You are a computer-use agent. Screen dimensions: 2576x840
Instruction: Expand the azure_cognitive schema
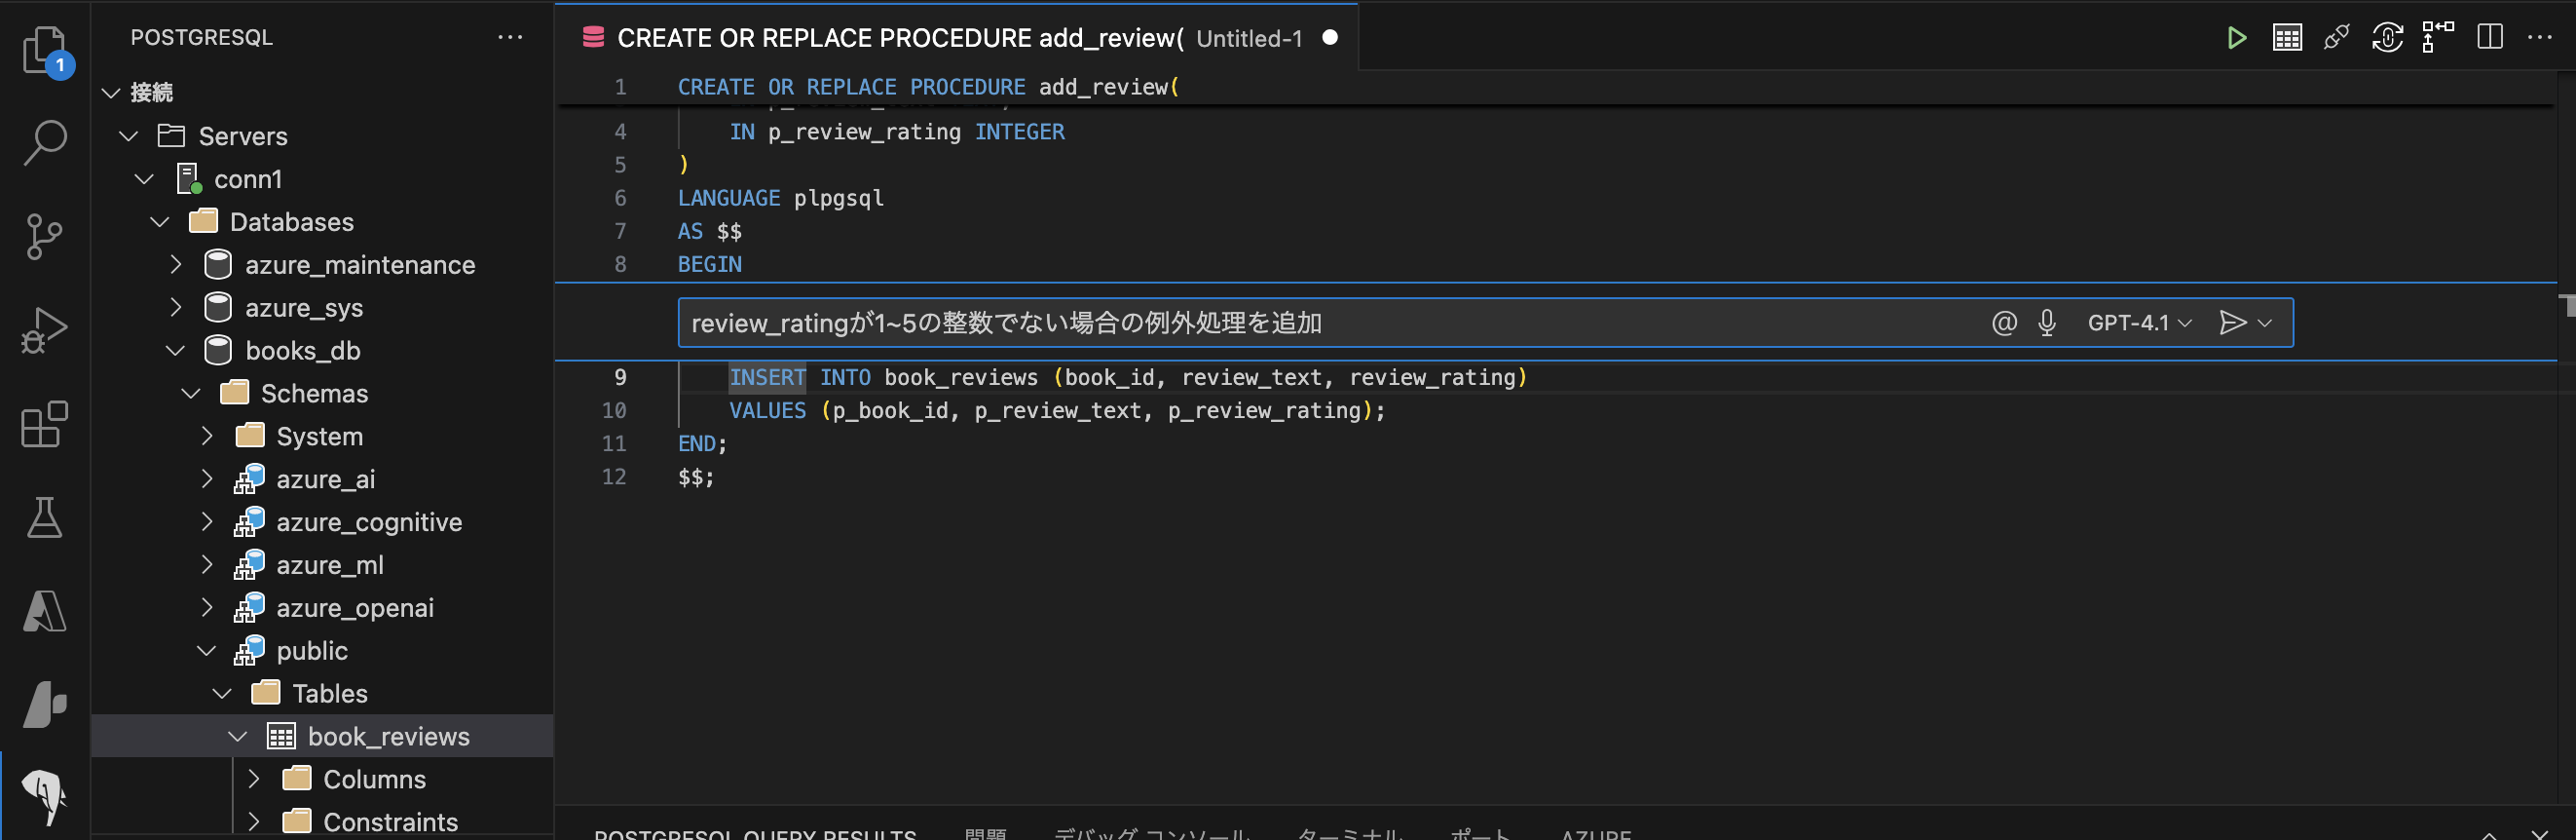tap(207, 523)
